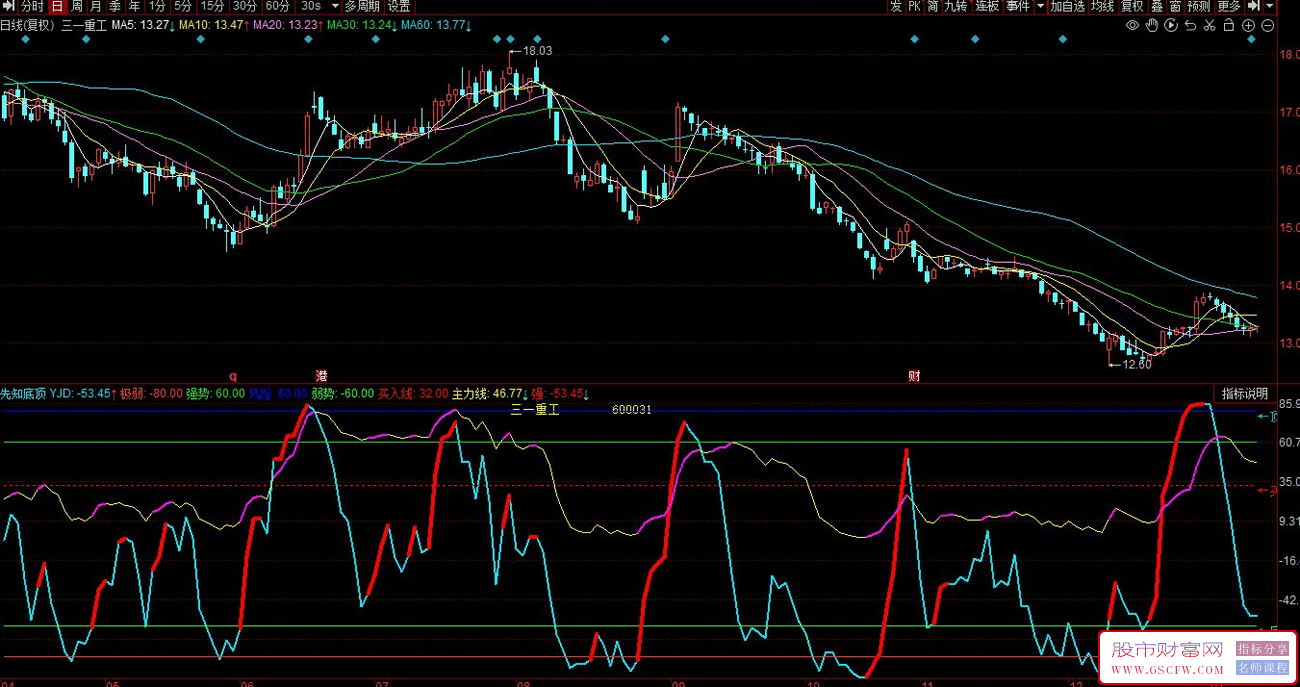Select the scissors cut tool icon

1209,25
